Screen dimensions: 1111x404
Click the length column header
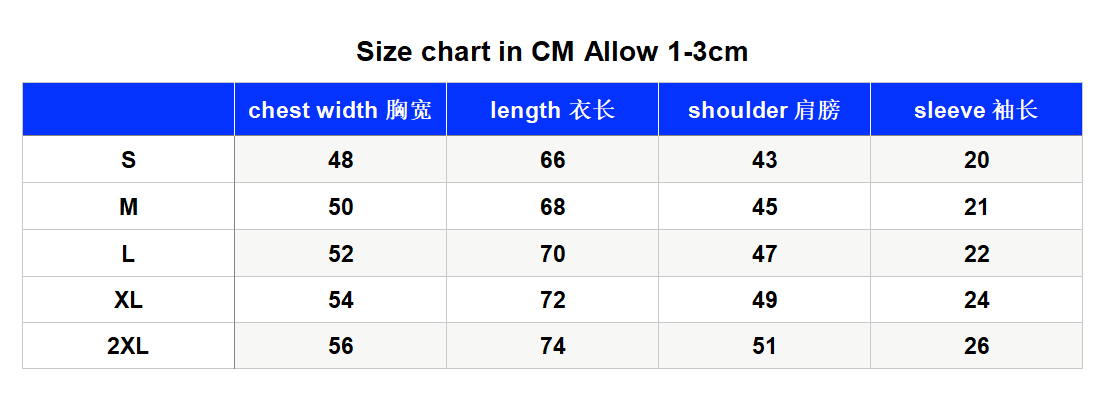[553, 110]
